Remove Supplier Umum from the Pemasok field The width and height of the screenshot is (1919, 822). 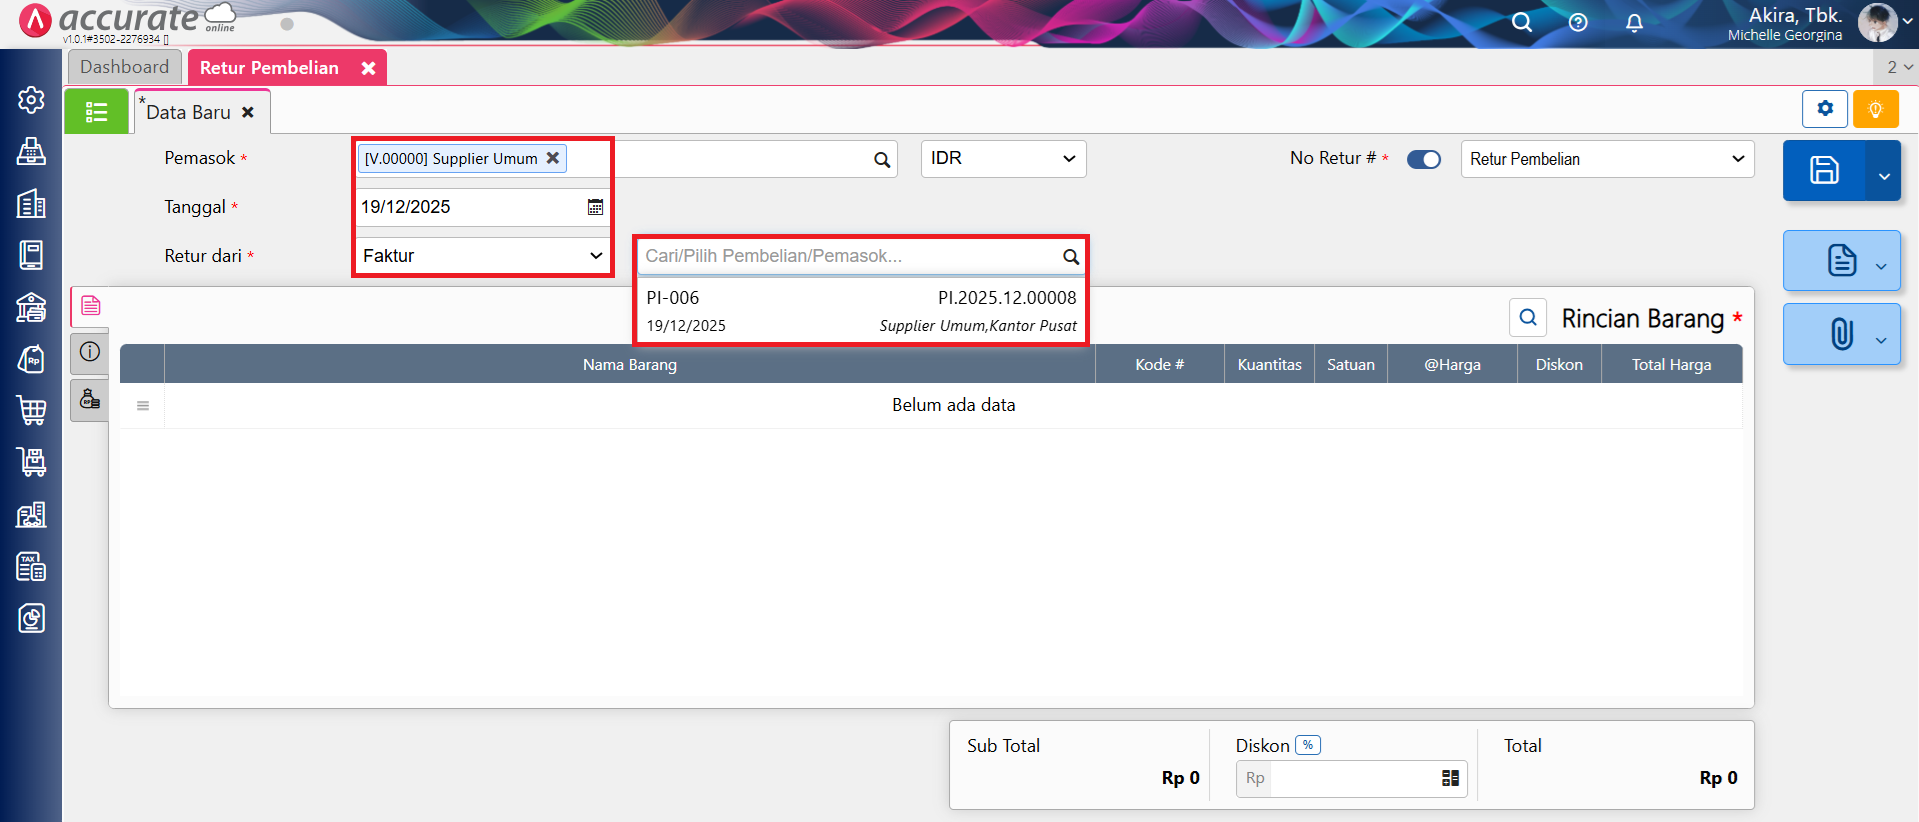pos(552,158)
